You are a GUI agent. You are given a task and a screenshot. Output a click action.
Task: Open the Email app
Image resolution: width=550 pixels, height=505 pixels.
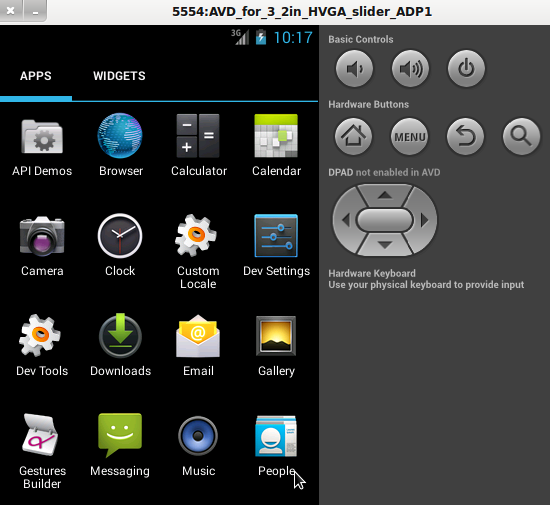pyautogui.click(x=198, y=345)
